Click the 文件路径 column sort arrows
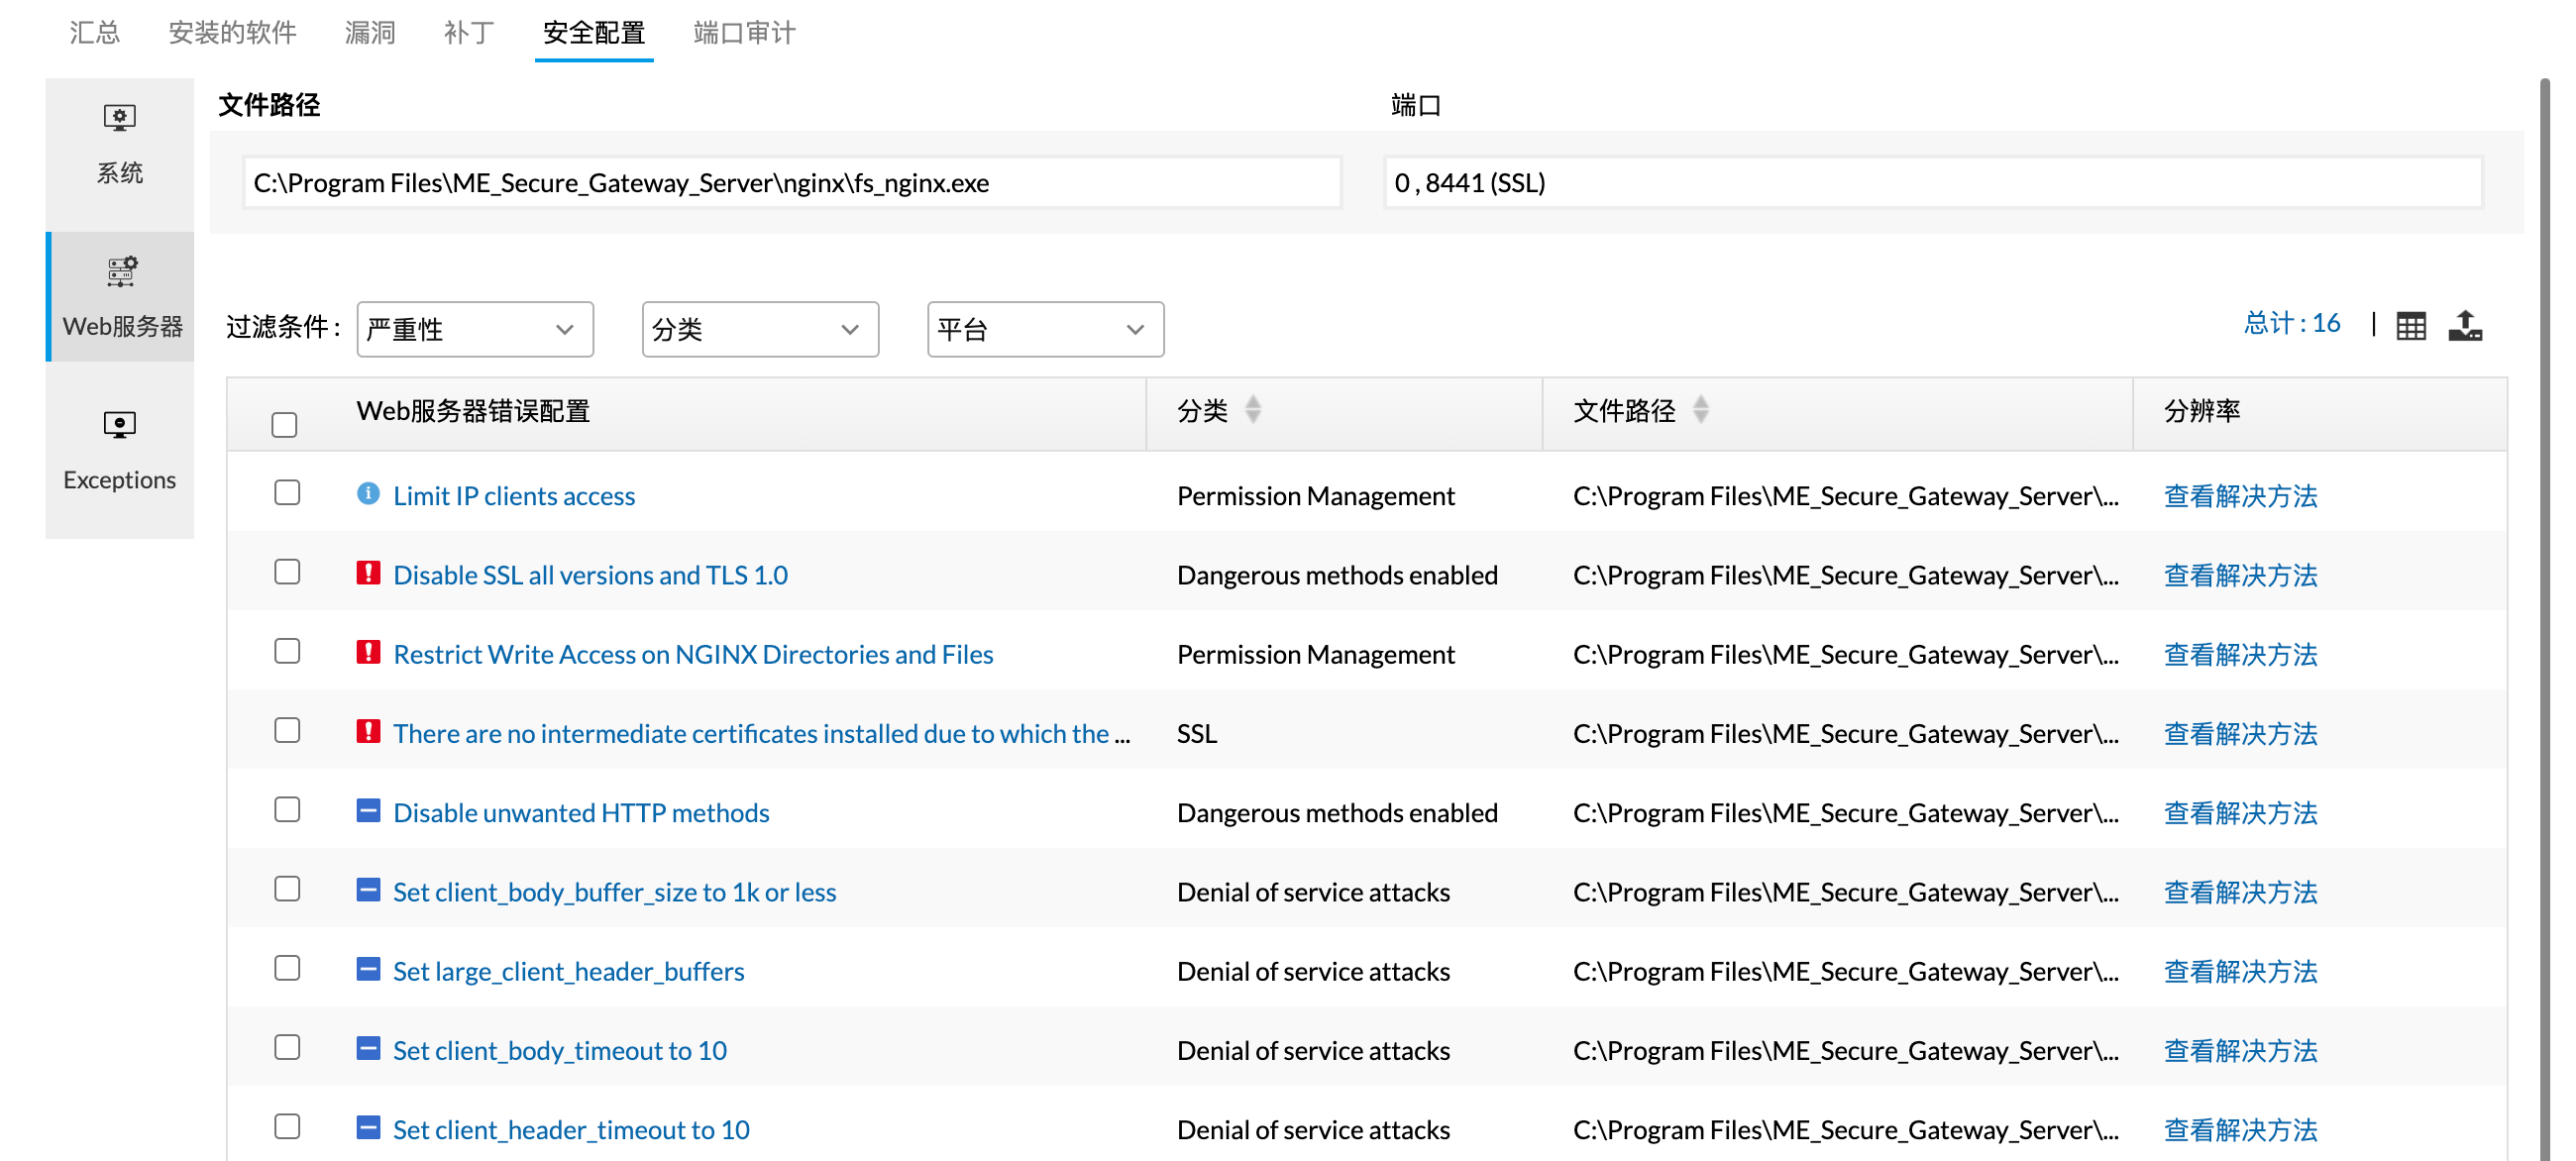2576x1161 pixels. coord(1700,410)
